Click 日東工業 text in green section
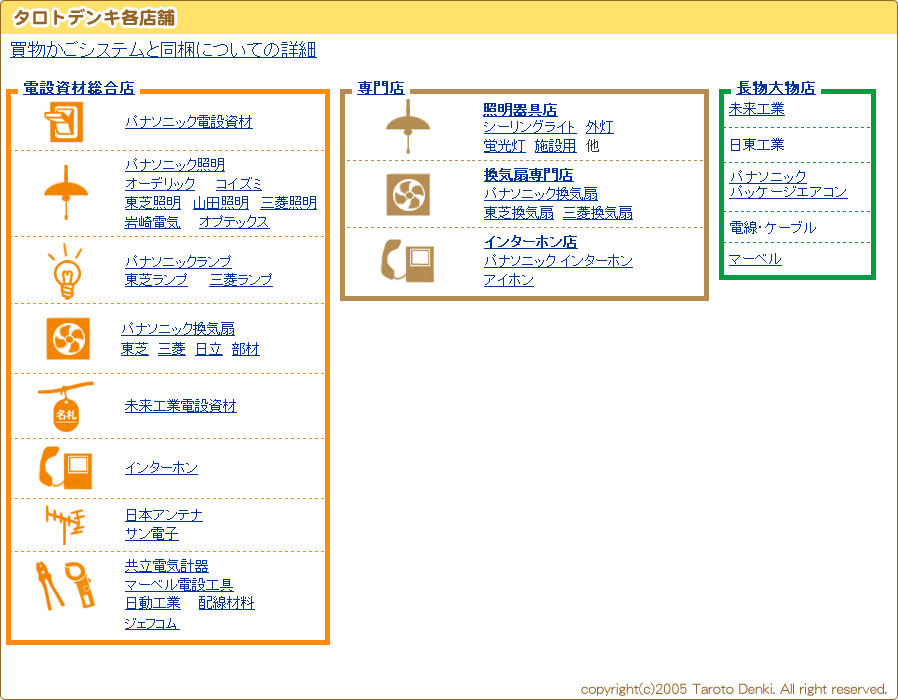The width and height of the screenshot is (898, 700). (x=757, y=145)
